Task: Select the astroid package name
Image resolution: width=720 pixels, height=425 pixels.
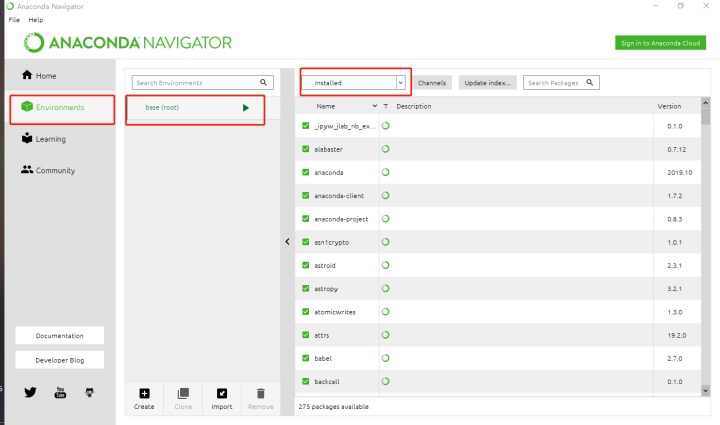Action: (x=325, y=265)
